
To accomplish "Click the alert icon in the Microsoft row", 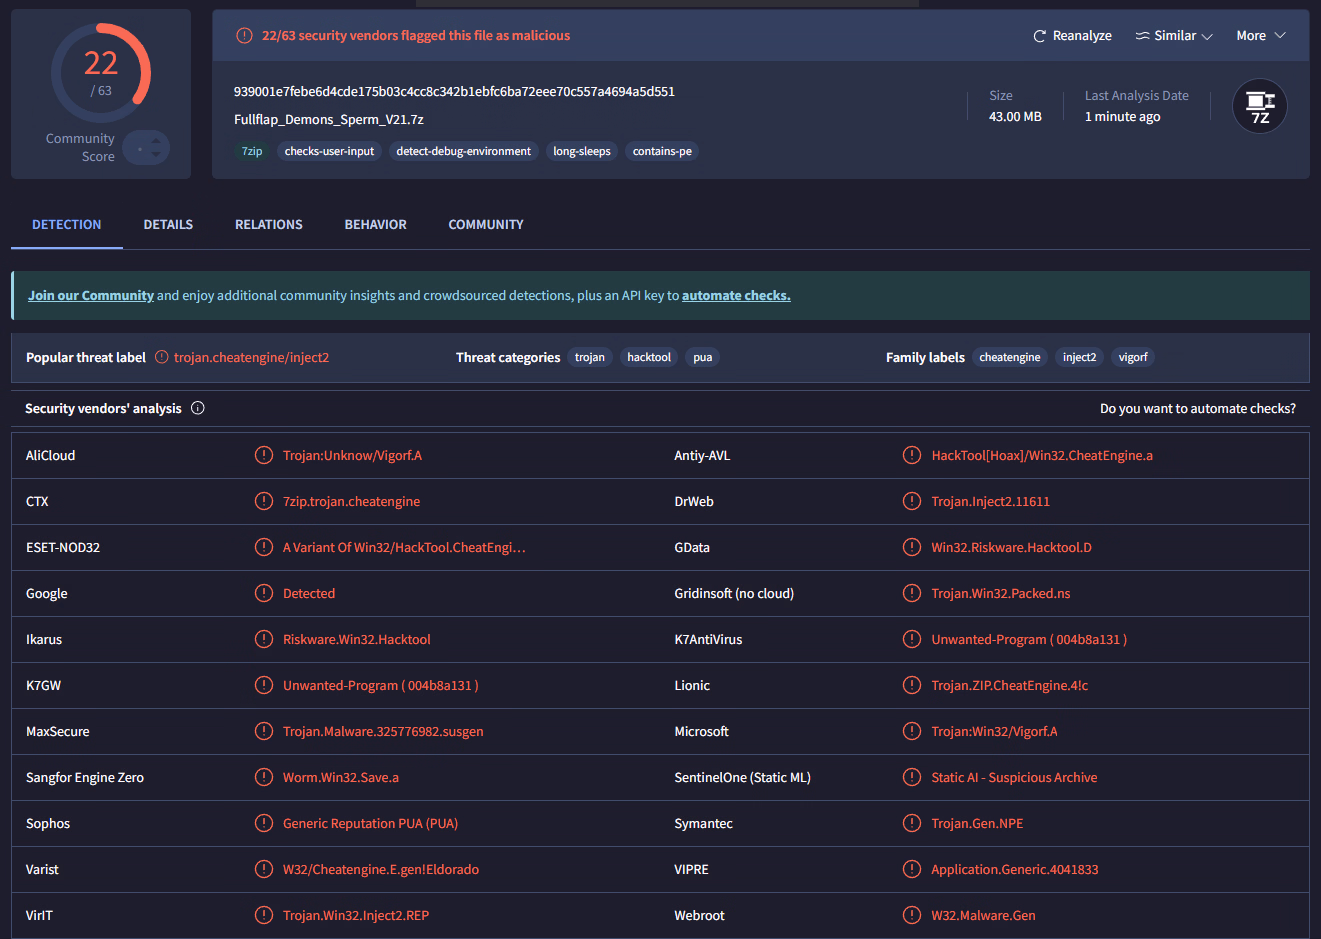I will tap(911, 731).
